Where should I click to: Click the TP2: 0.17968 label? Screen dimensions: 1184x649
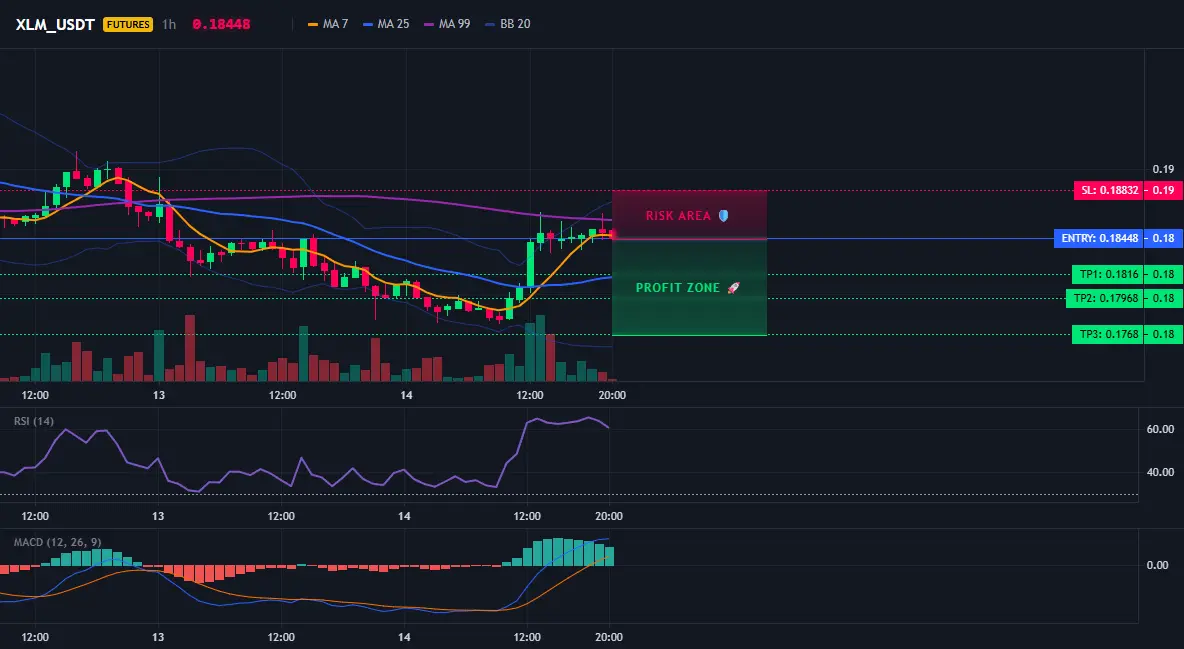(1105, 298)
